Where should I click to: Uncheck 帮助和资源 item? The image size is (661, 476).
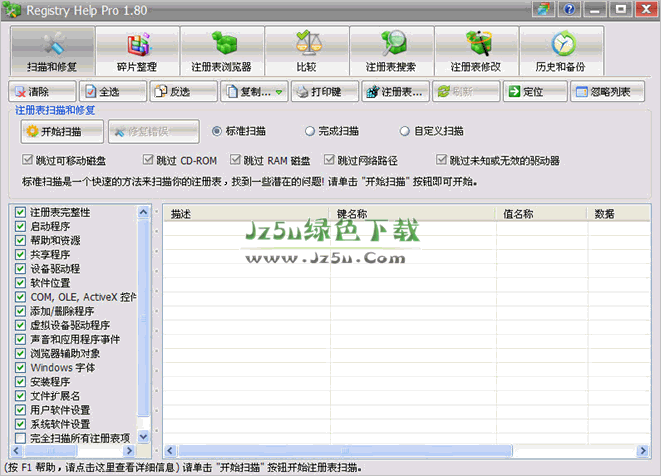tap(20, 240)
